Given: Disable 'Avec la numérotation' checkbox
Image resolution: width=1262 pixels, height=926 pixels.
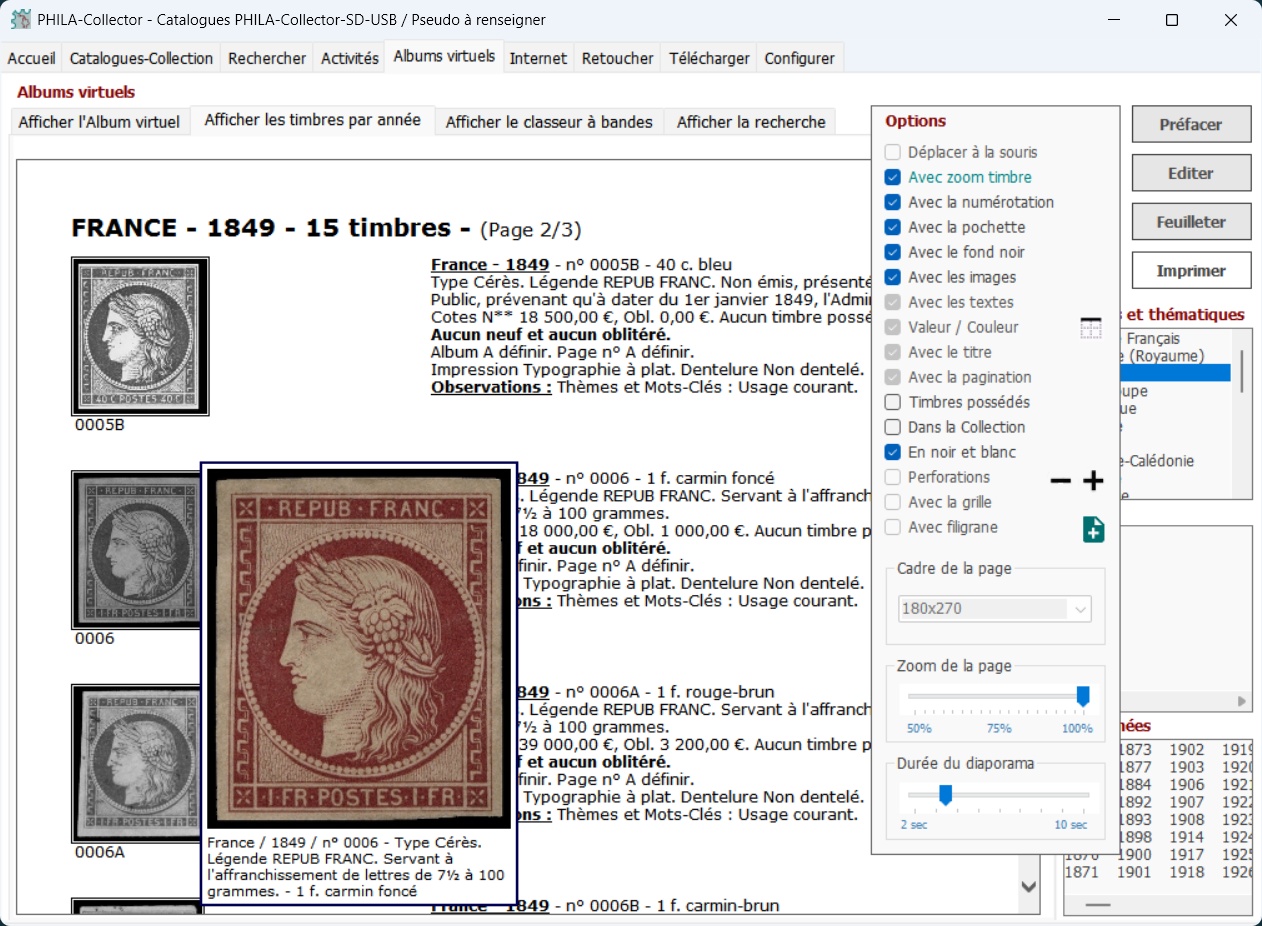Looking at the screenshot, I should [893, 203].
